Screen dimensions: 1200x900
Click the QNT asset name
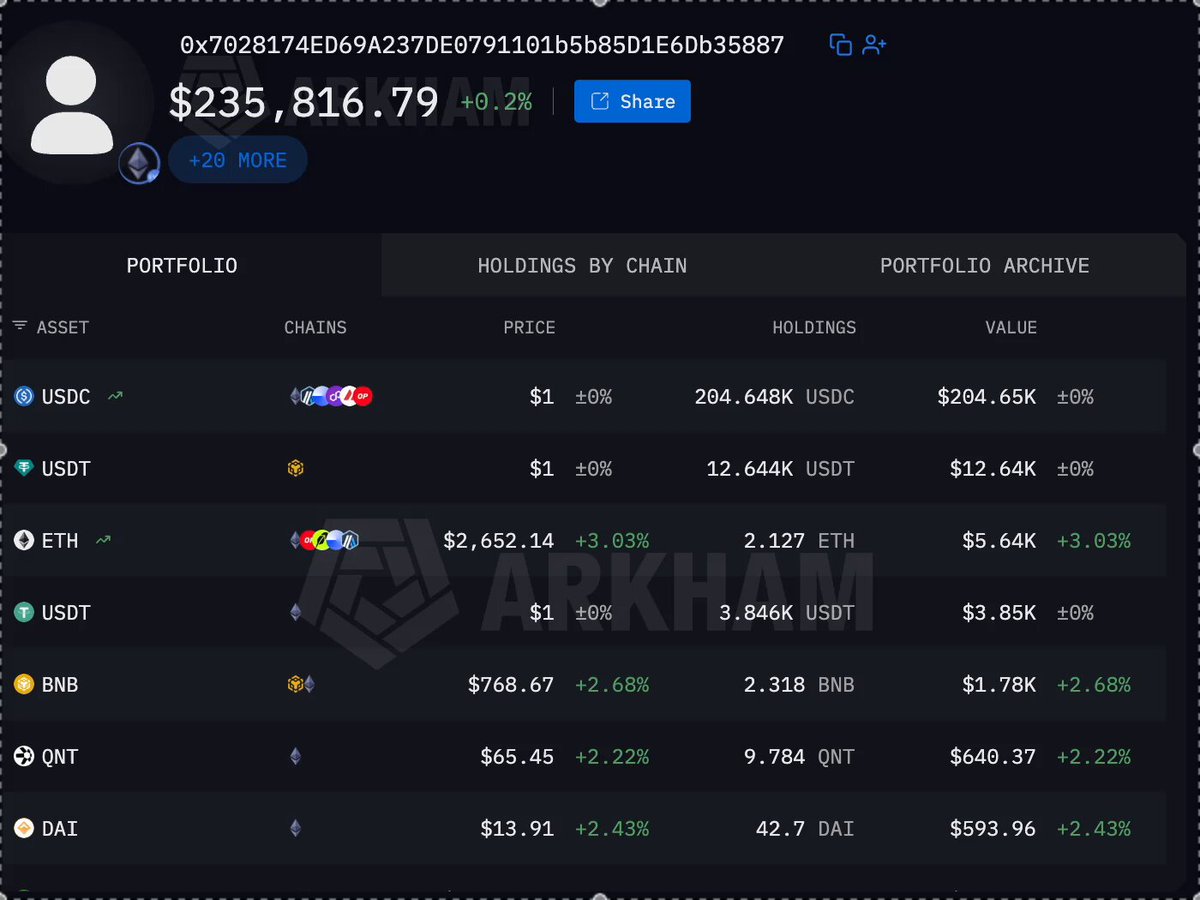60,757
